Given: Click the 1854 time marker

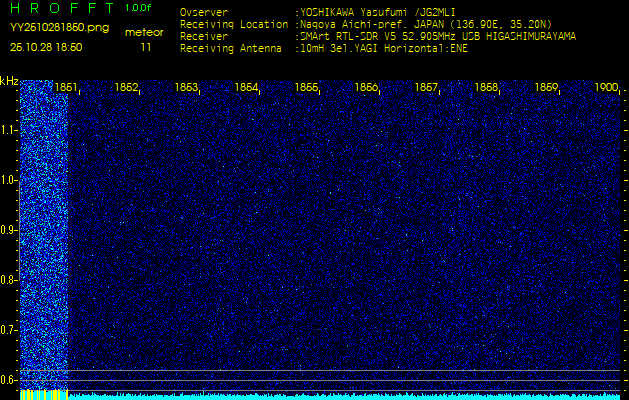Looking at the screenshot, I should coord(246,88).
